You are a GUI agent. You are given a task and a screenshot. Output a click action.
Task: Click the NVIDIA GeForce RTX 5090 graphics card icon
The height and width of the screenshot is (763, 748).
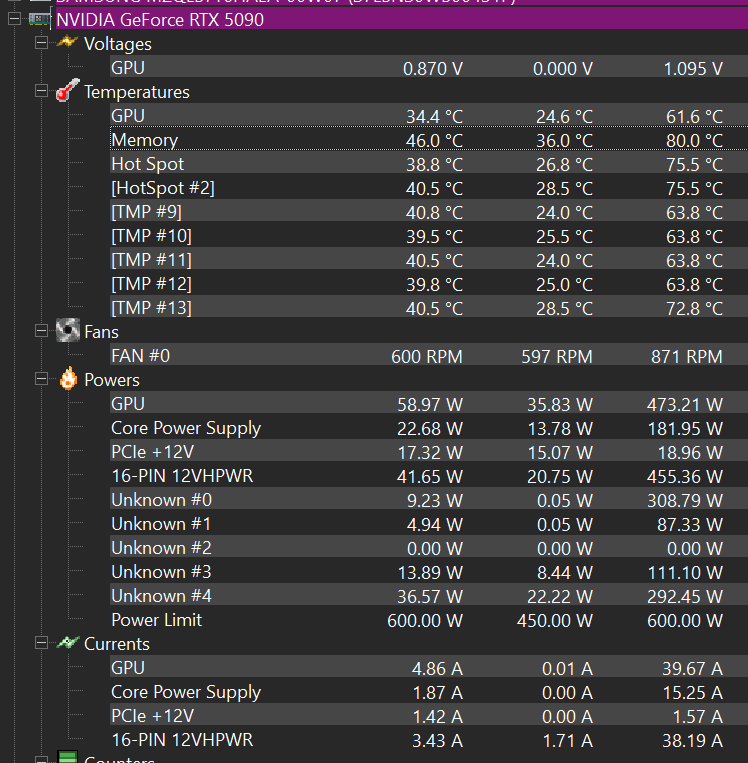point(39,19)
